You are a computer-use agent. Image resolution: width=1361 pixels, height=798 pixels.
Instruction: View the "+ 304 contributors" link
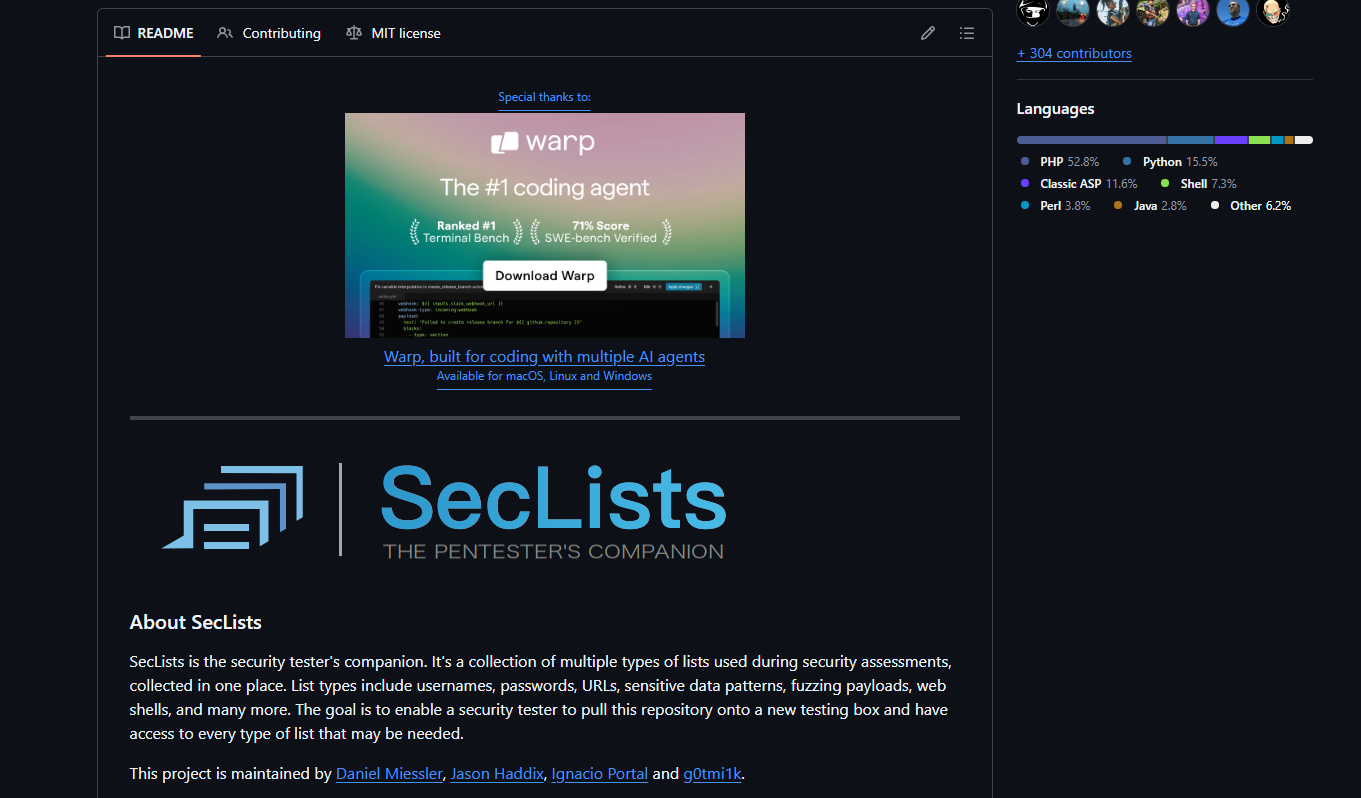pyautogui.click(x=1074, y=53)
